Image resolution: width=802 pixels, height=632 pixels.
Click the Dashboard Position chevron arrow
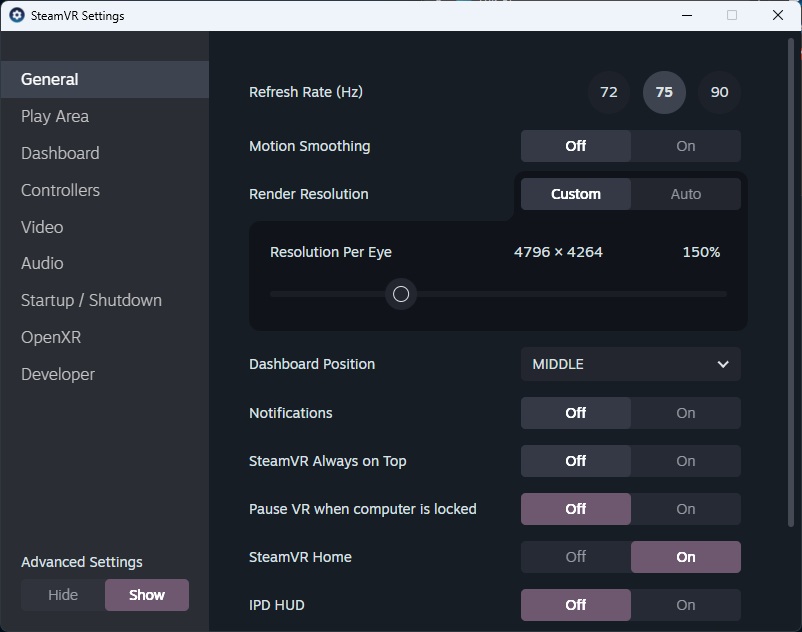723,364
